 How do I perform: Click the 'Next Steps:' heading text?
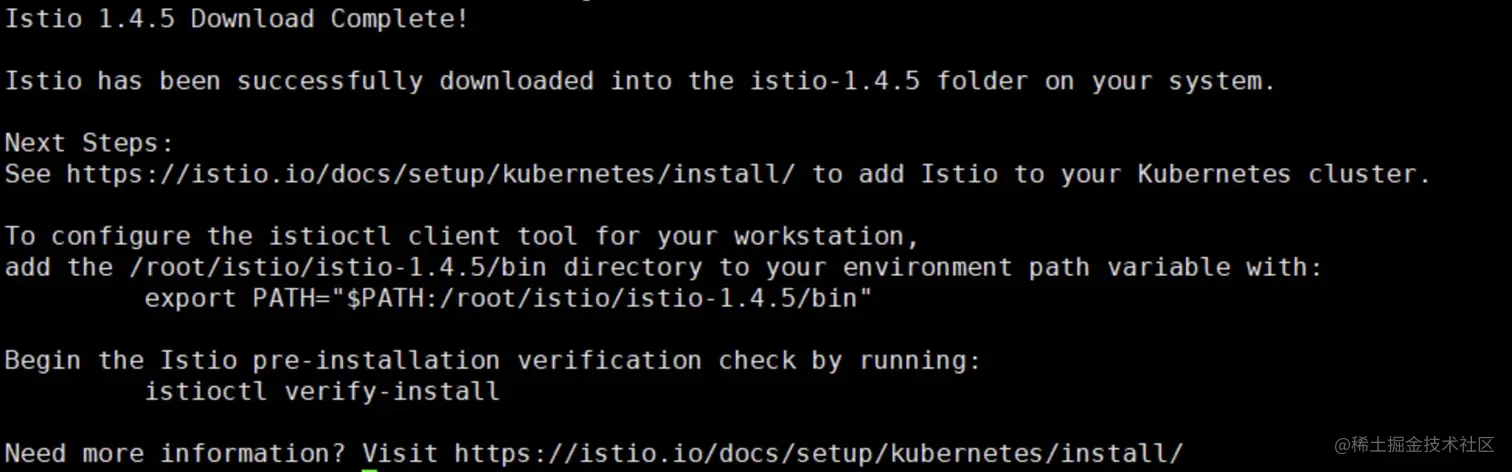pyautogui.click(x=90, y=143)
